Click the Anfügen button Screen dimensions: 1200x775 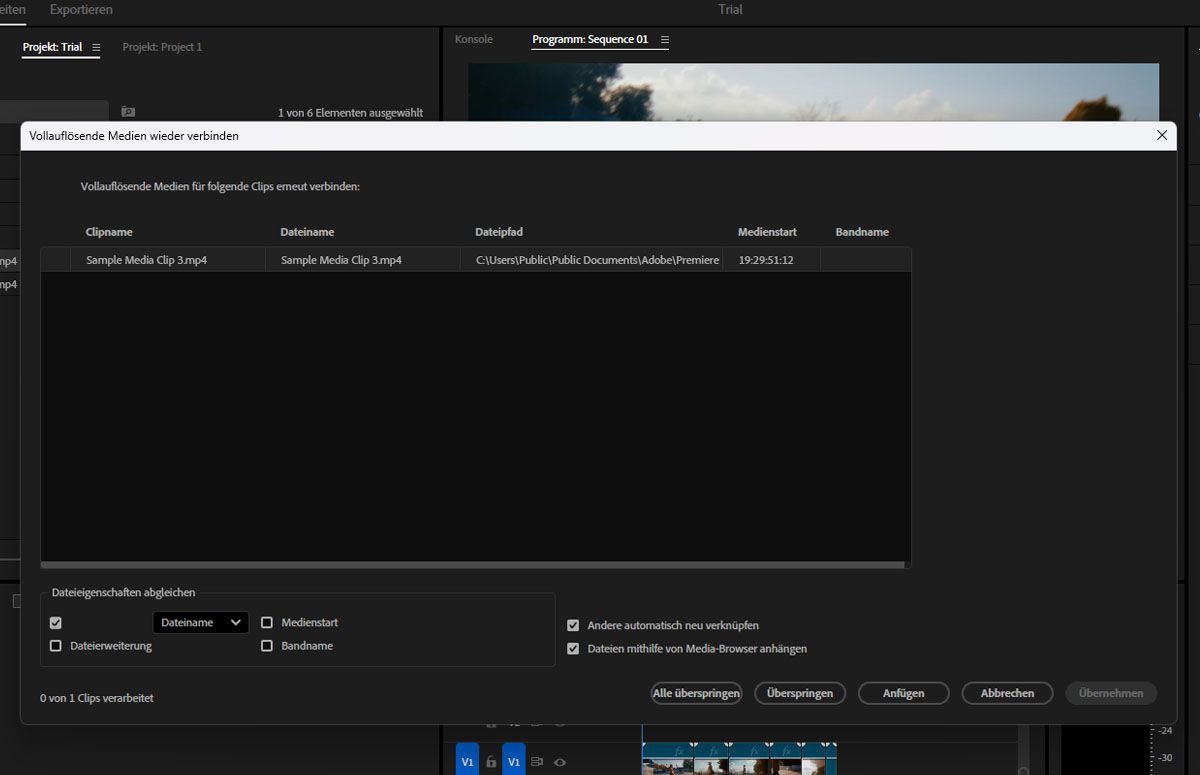903,693
